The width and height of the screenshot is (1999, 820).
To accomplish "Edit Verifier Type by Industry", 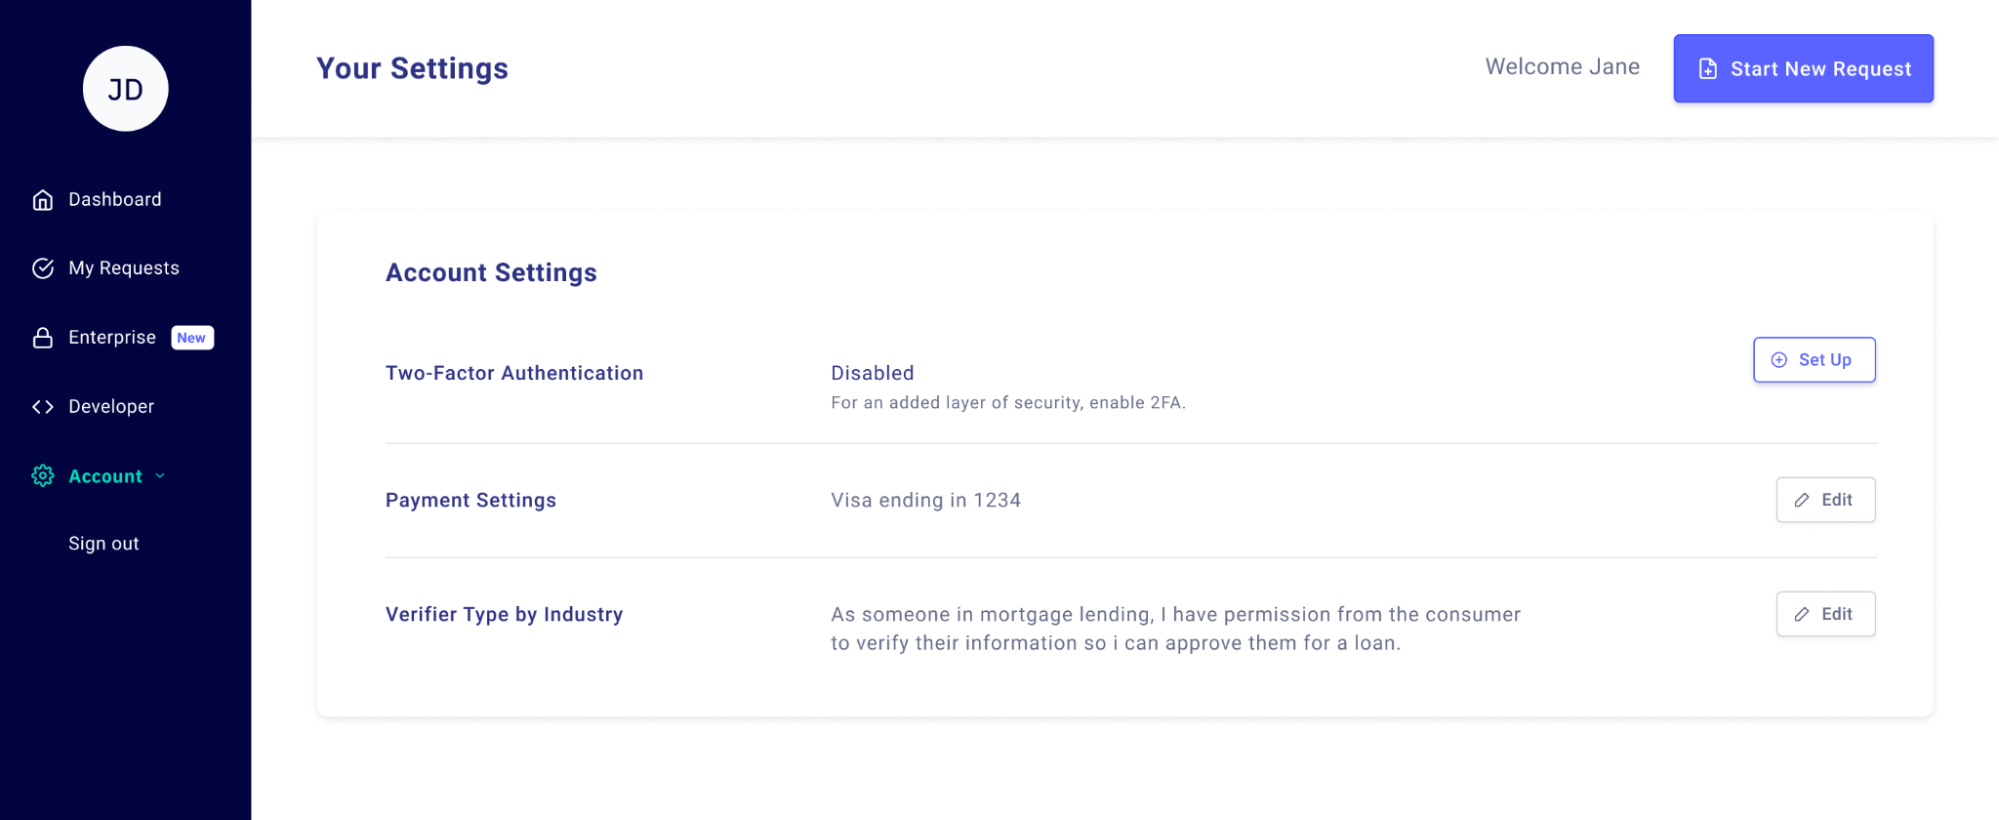I will click(1825, 614).
